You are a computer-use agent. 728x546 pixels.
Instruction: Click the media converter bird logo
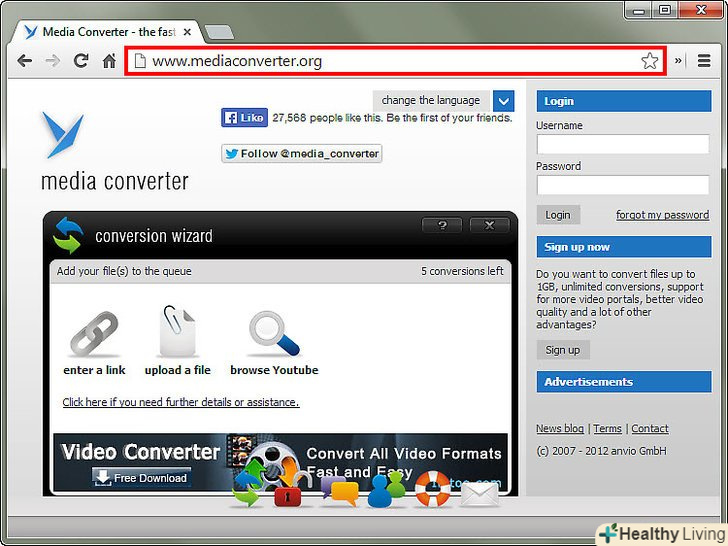pos(63,135)
